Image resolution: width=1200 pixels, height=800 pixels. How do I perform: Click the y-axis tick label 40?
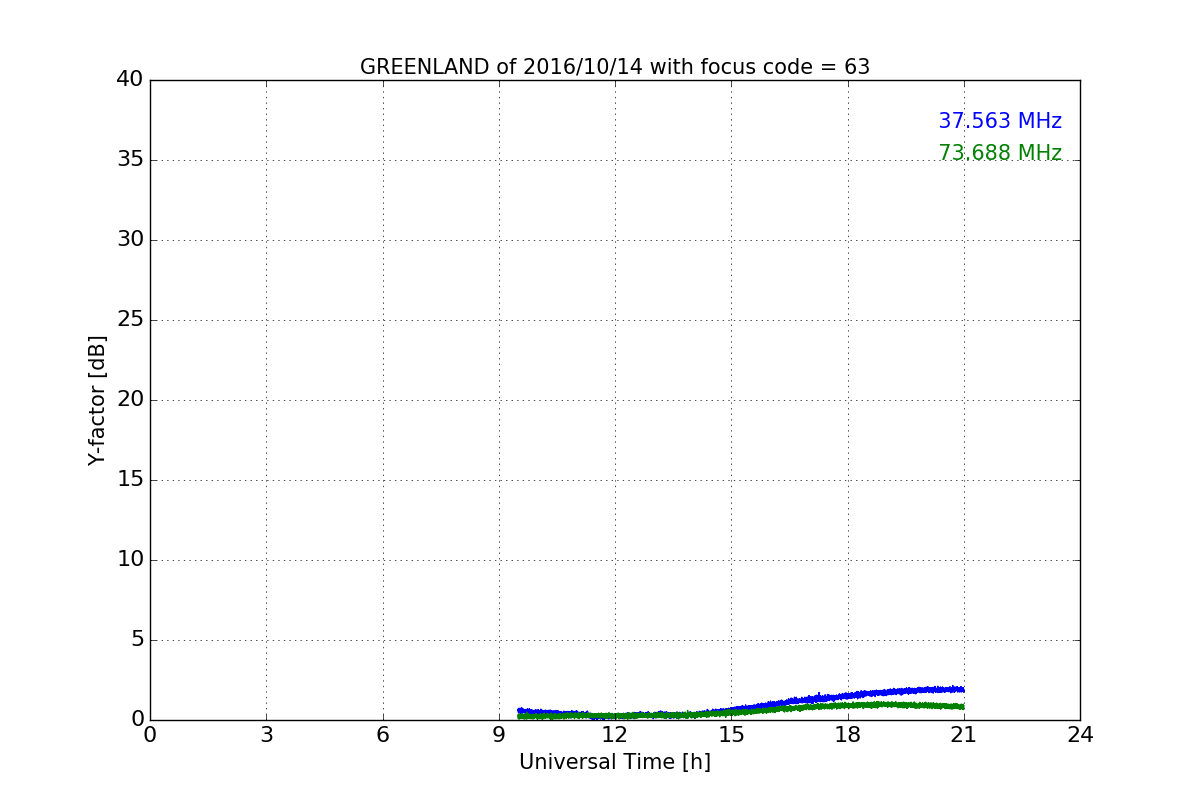[130, 80]
